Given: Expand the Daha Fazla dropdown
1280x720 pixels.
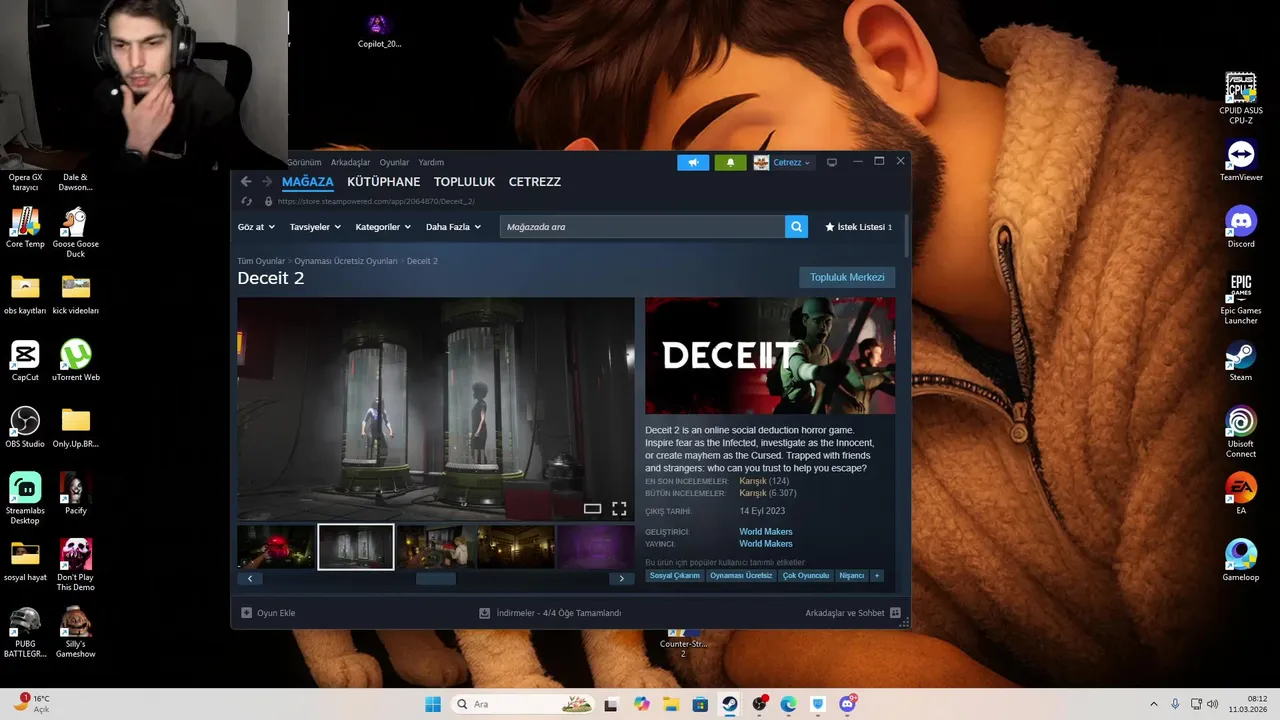Looking at the screenshot, I should [453, 227].
